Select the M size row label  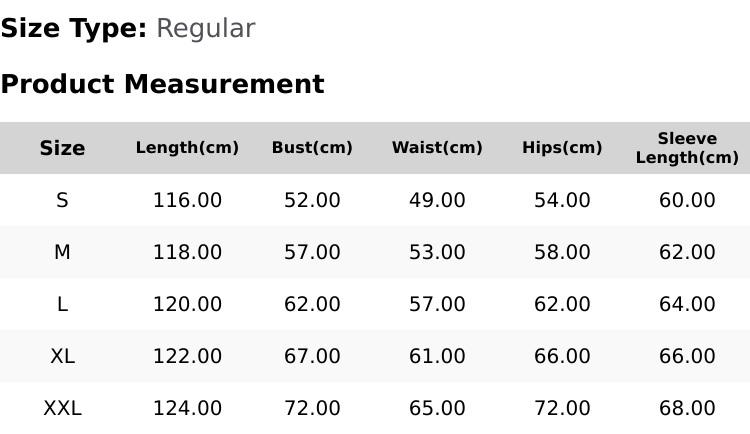pos(62,252)
